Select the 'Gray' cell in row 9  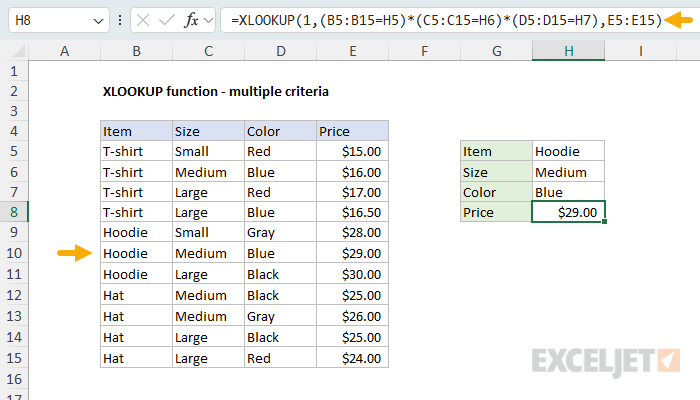tap(280, 232)
